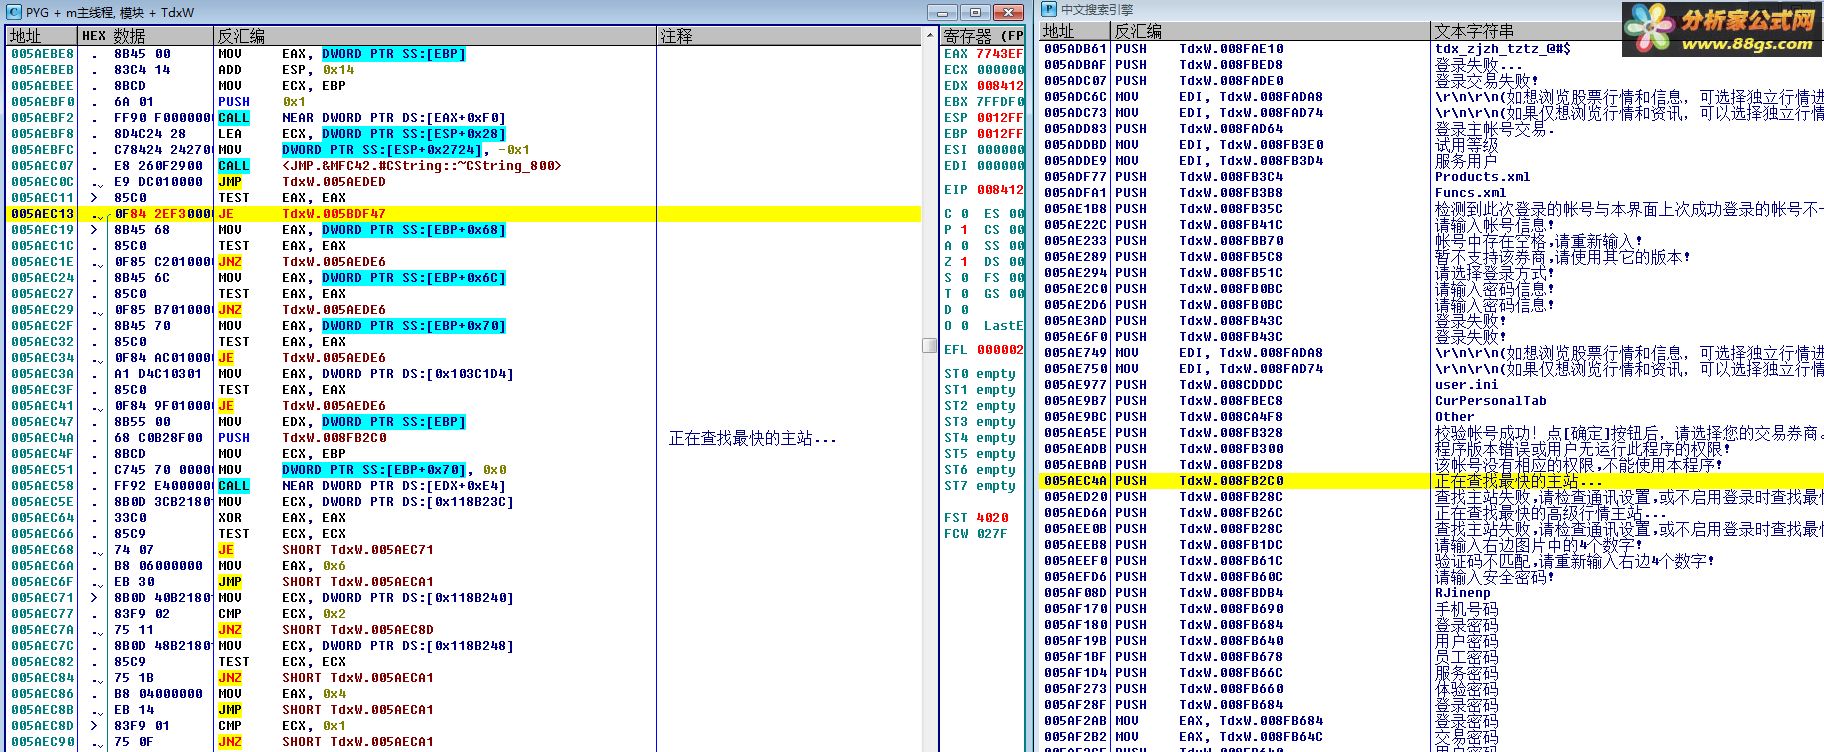Image resolution: width=1824 pixels, height=752 pixels.
Task: Click the comment 正在查找最快的主站 in 注释 column
Action: pos(752,438)
